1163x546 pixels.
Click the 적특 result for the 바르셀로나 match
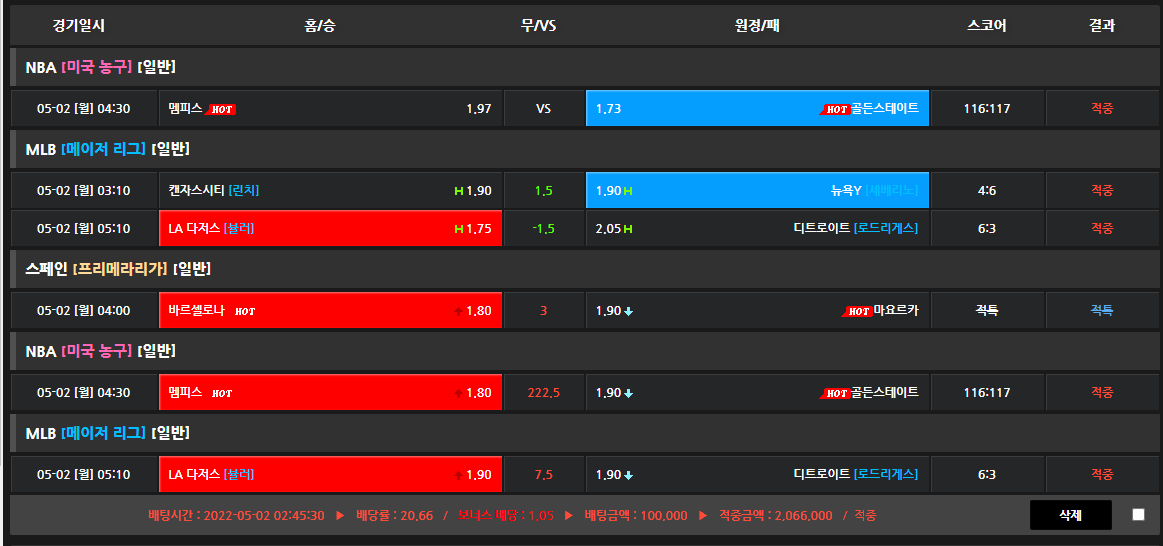click(1101, 311)
